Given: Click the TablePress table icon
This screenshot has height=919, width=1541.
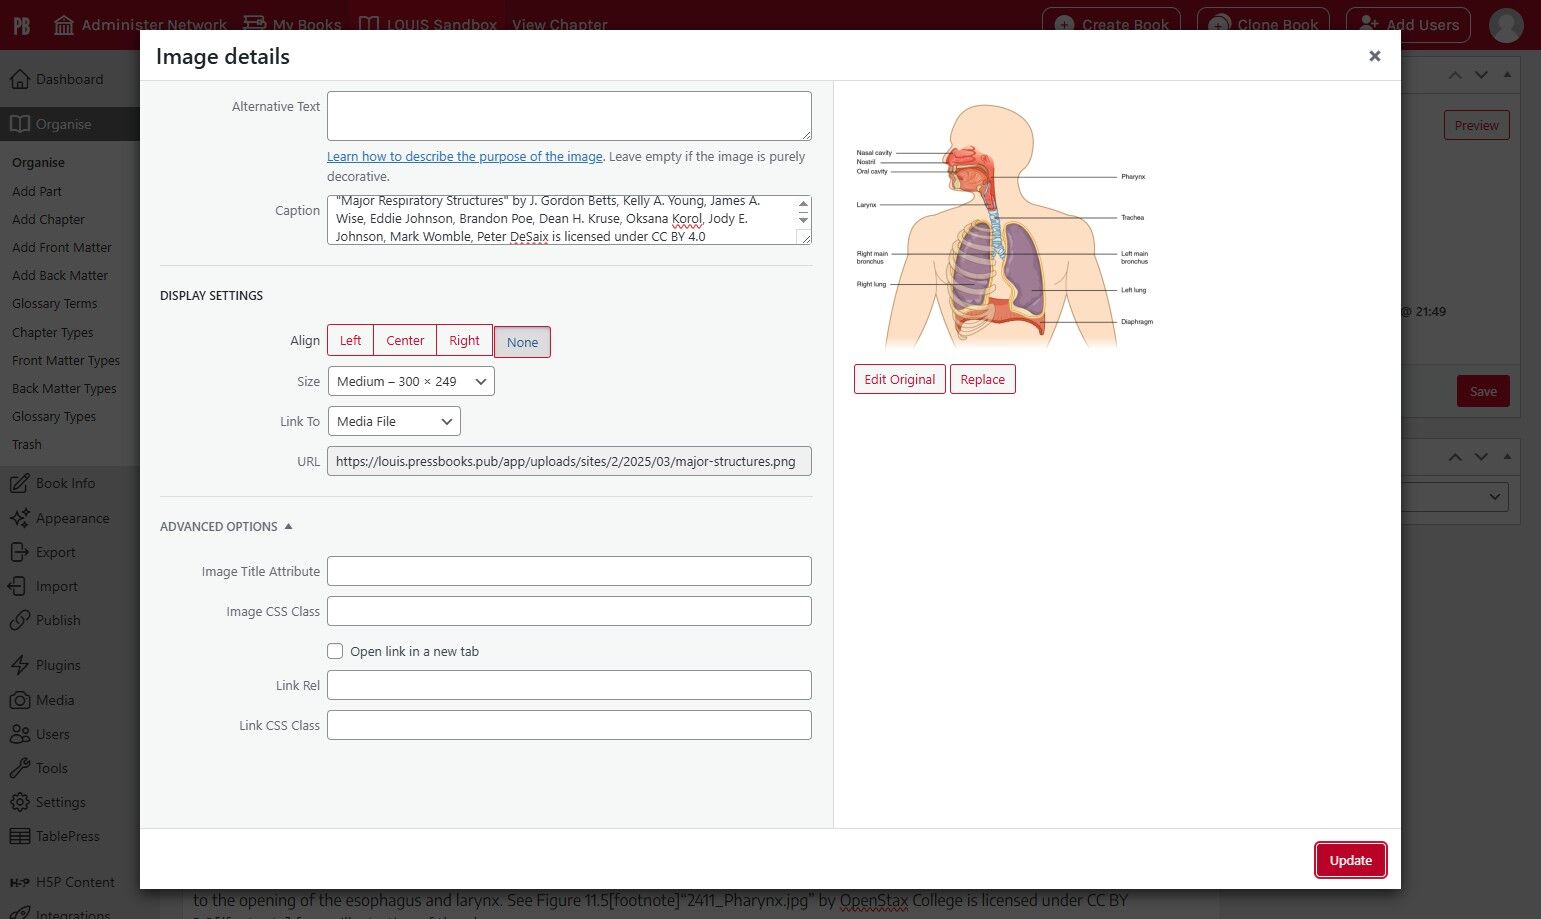Looking at the screenshot, I should point(19,836).
